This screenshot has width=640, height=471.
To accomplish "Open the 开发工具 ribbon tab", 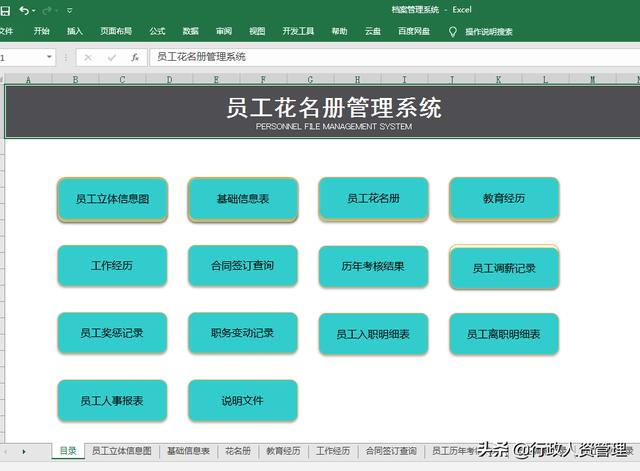I will 298,32.
